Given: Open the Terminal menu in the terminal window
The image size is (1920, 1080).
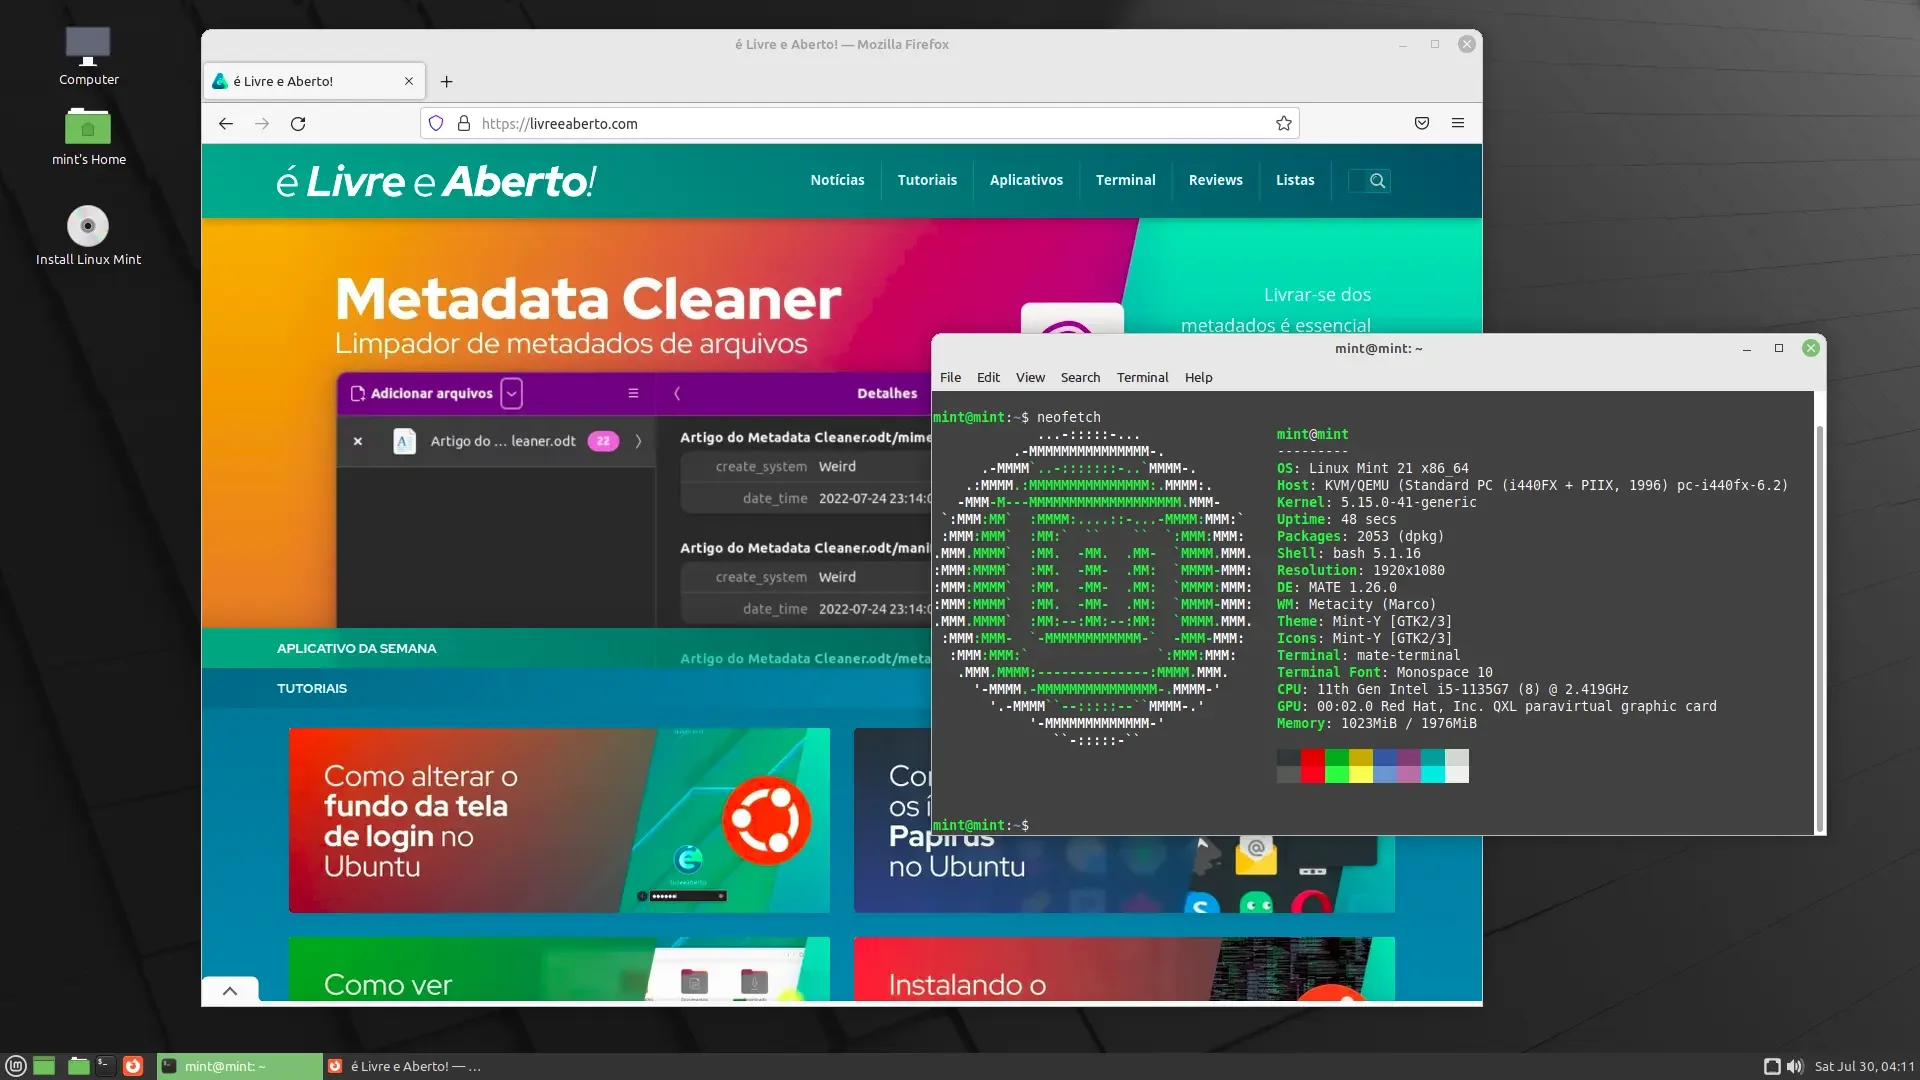Looking at the screenshot, I should 1142,378.
